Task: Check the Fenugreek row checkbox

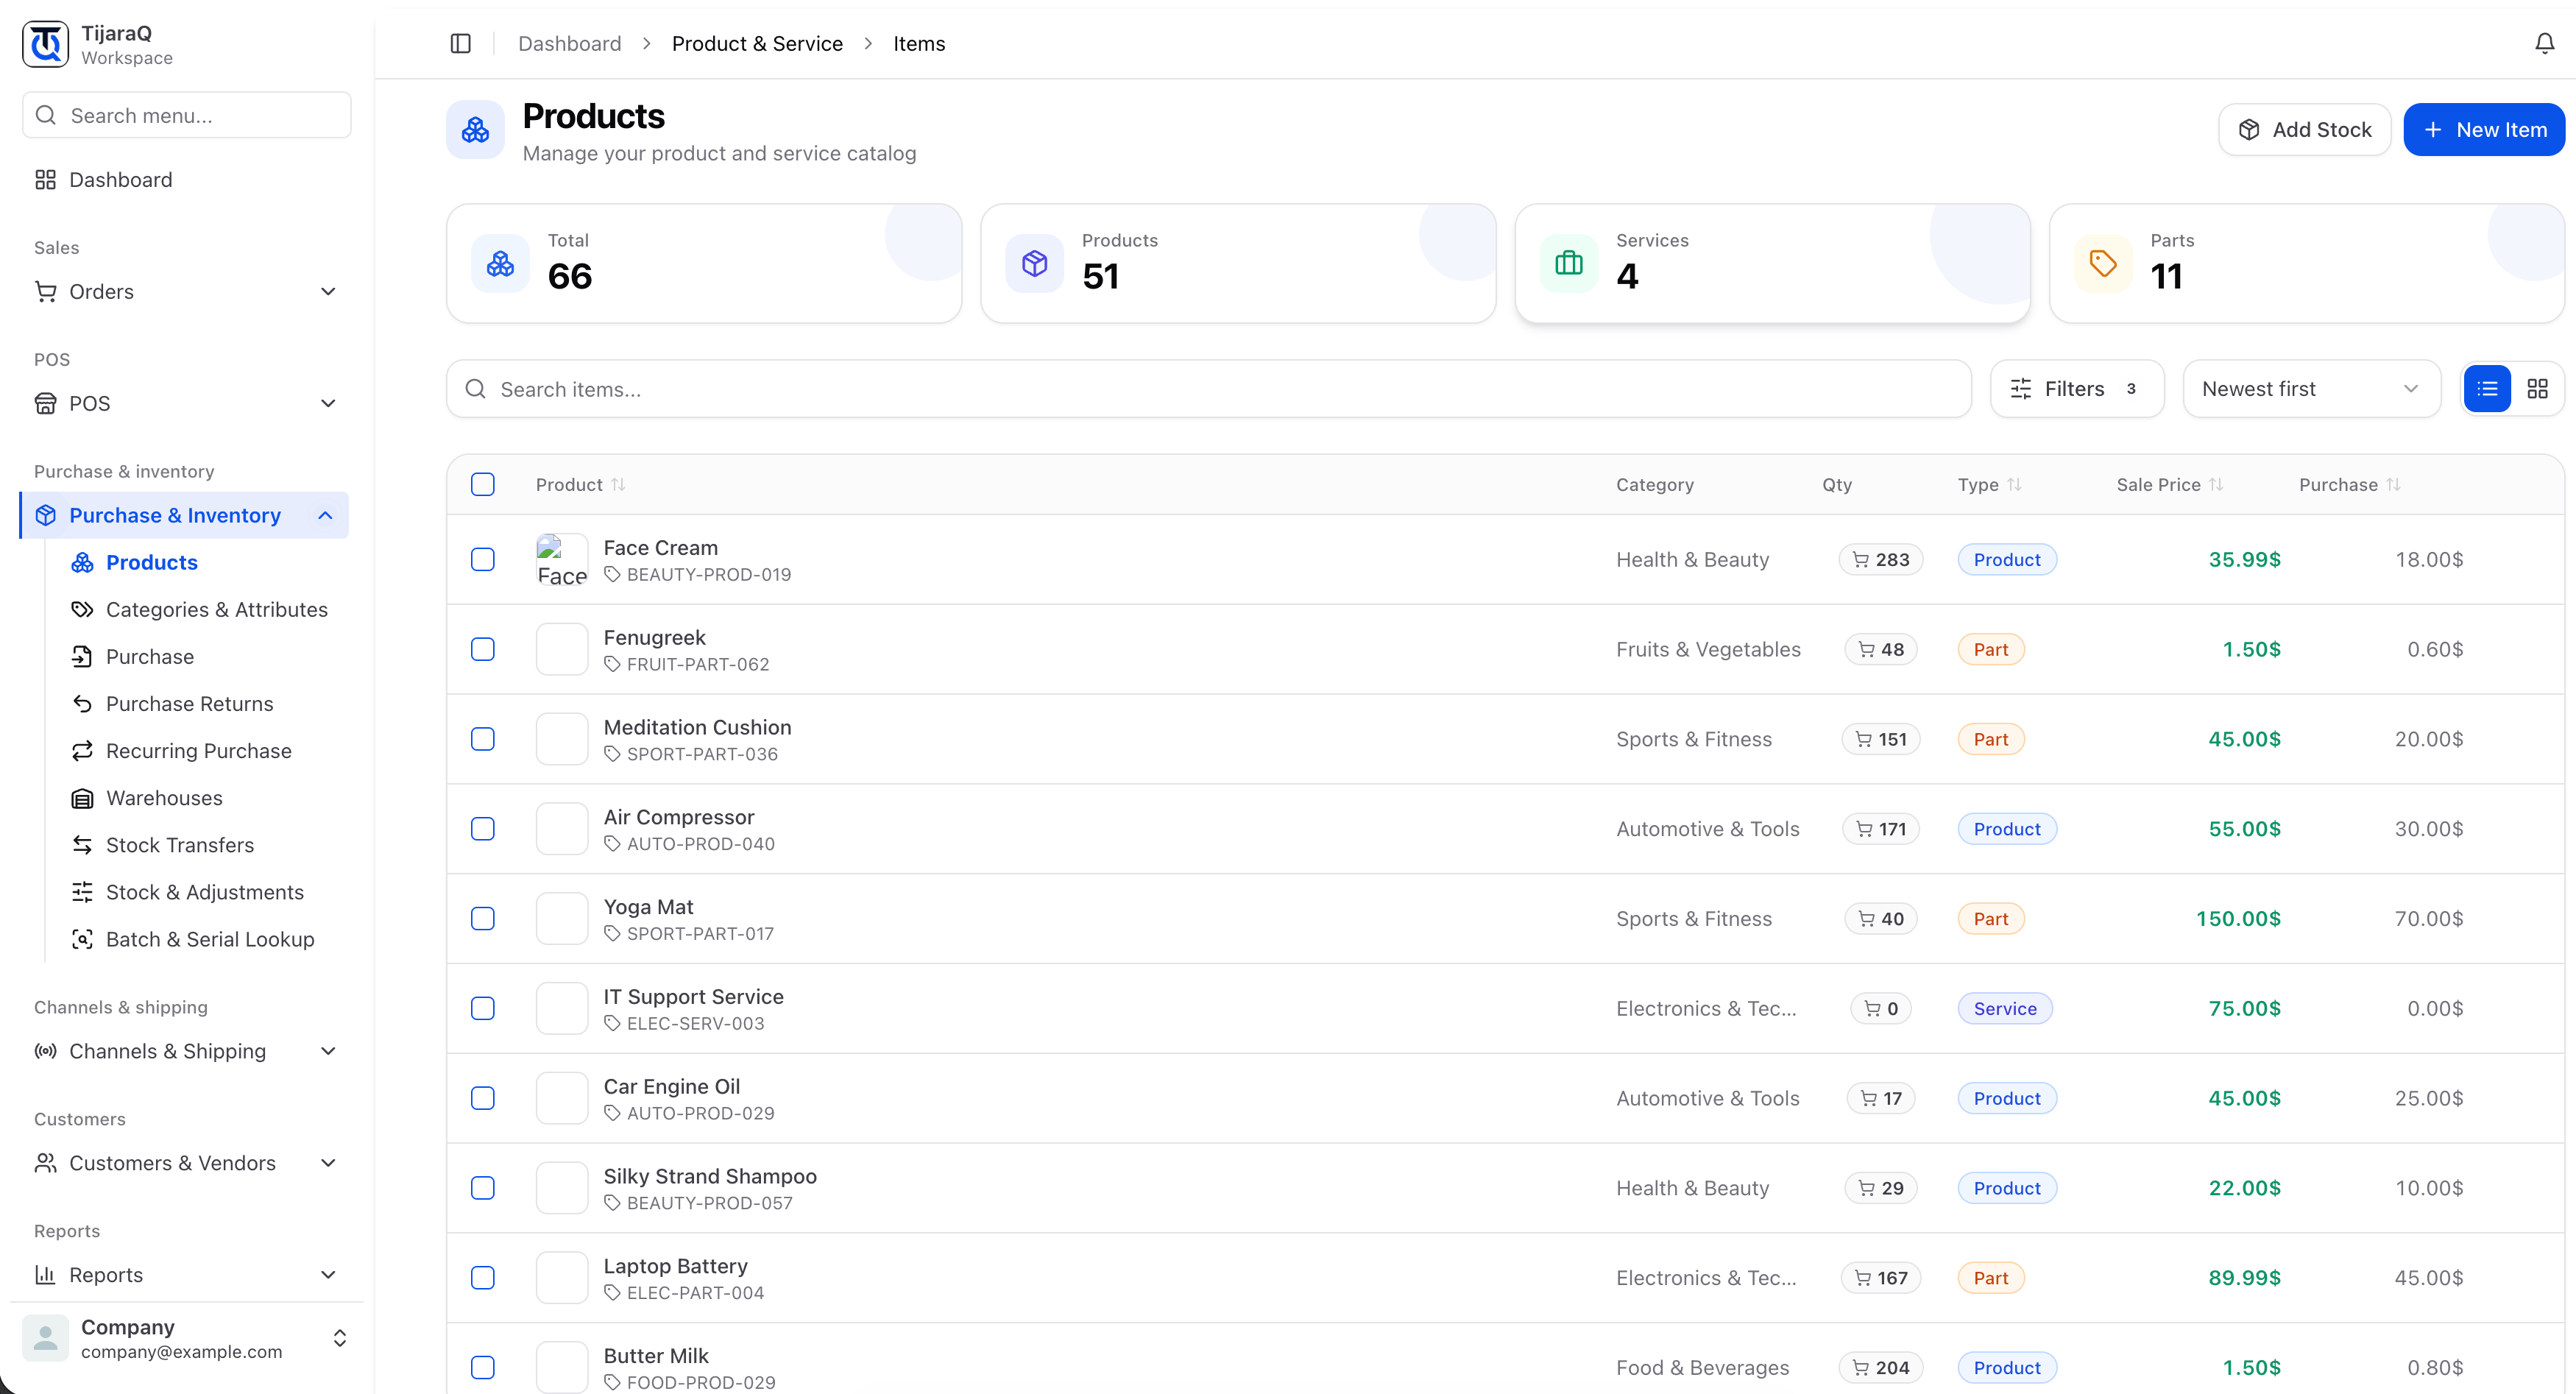Action: point(483,649)
